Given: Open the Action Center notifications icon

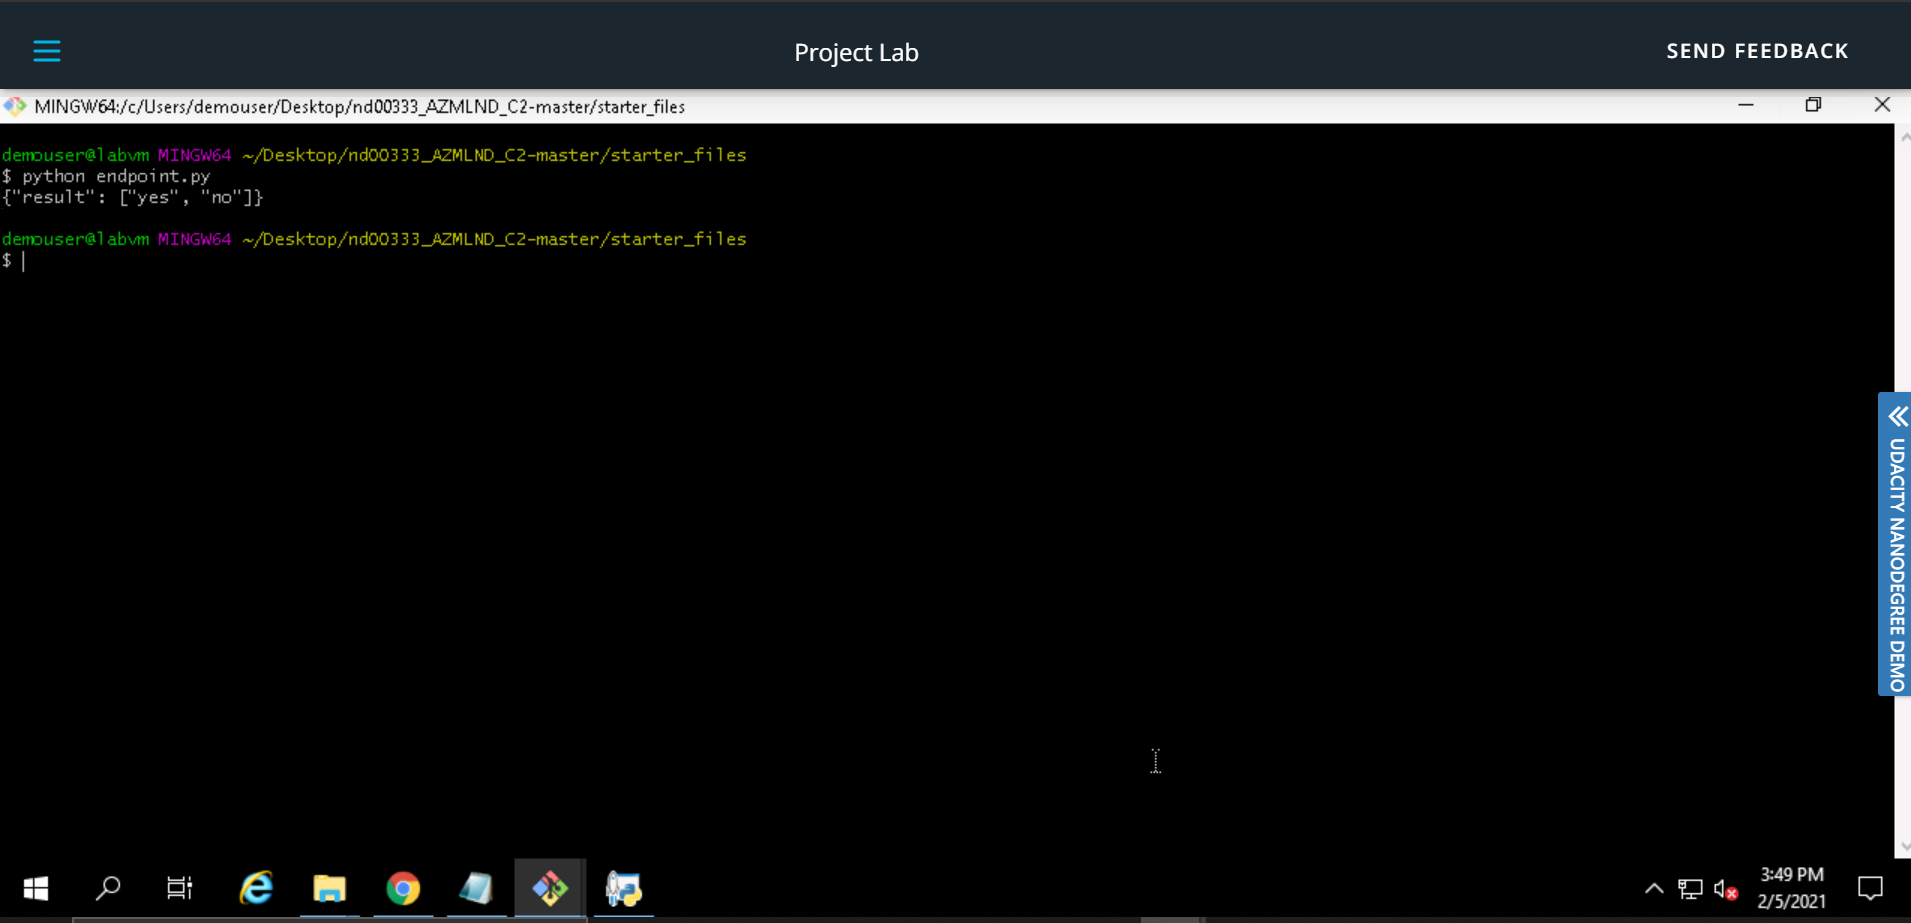Looking at the screenshot, I should pos(1870,888).
